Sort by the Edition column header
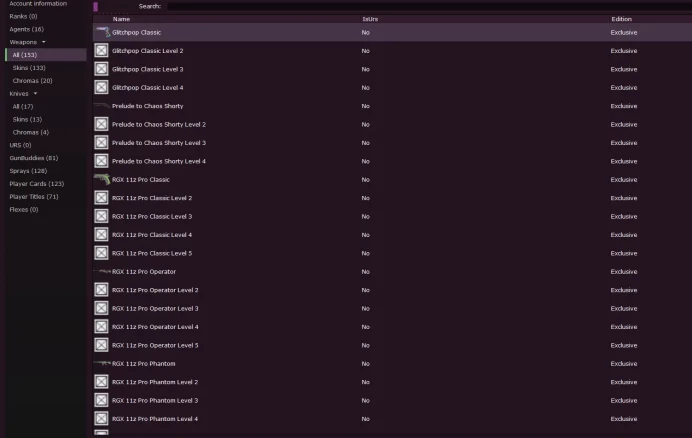This screenshot has height=438, width=692. click(621, 19)
